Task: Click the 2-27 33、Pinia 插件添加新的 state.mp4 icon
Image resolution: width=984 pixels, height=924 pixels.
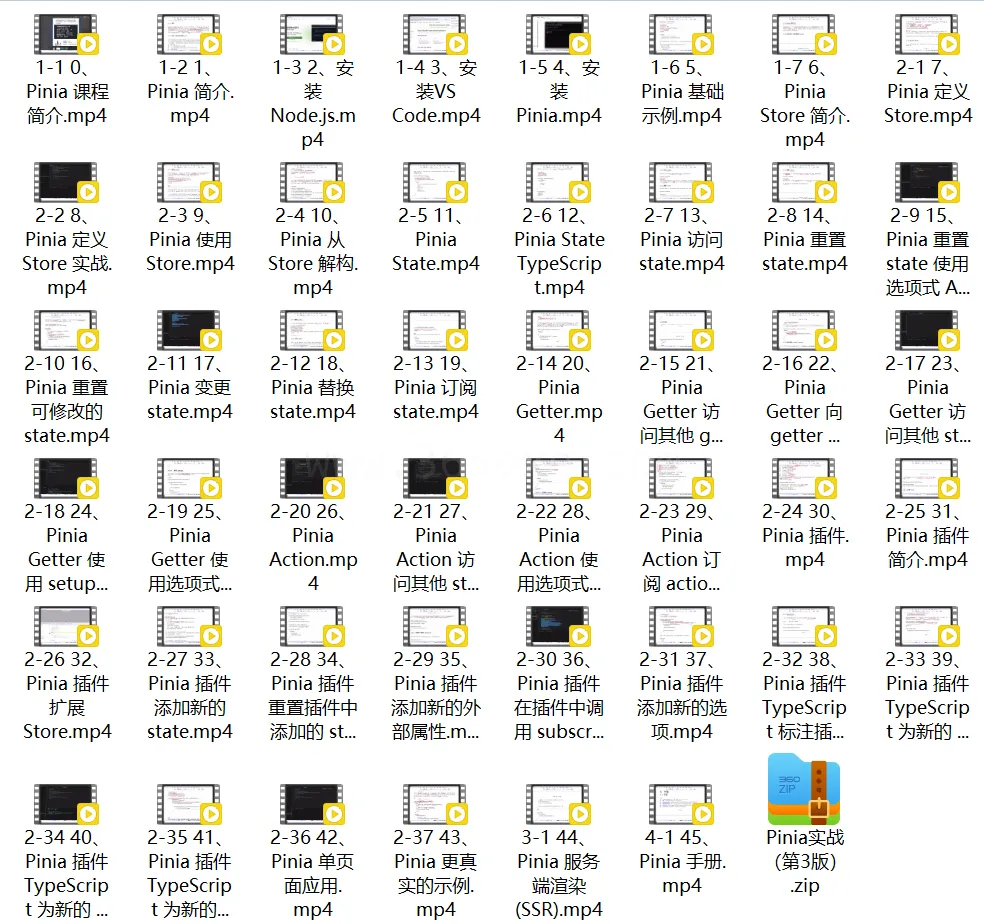Action: click(190, 626)
